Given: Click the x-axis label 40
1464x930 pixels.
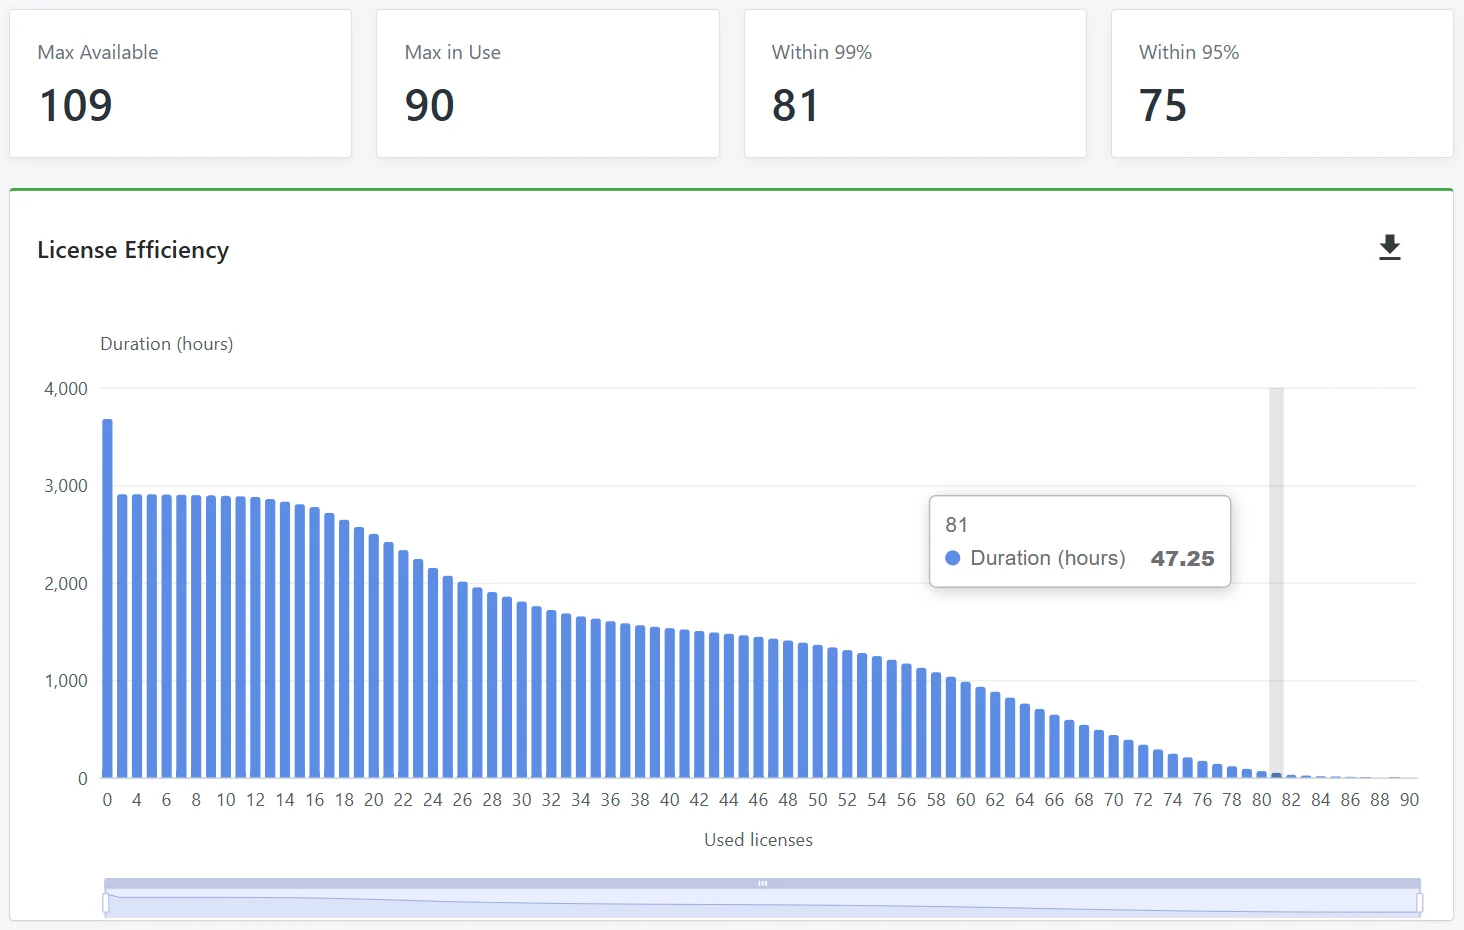Looking at the screenshot, I should pyautogui.click(x=670, y=800).
